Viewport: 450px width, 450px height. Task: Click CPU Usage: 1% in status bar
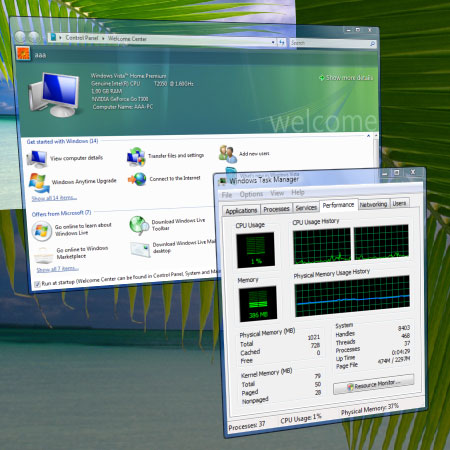(x=301, y=418)
